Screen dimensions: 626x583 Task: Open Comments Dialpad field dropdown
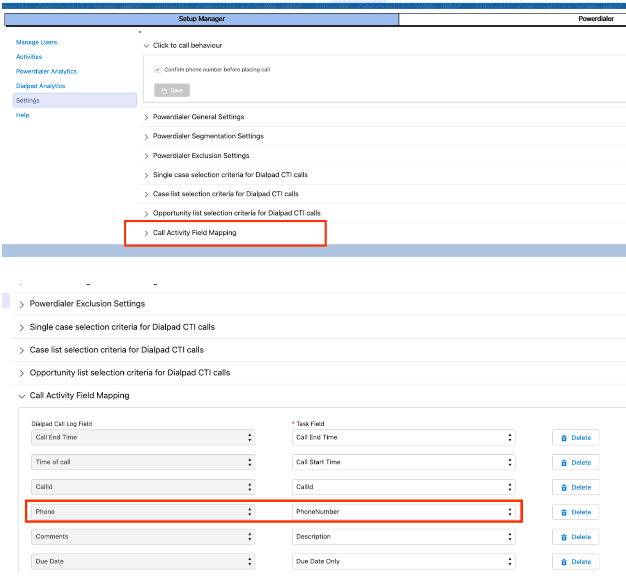(x=143, y=537)
